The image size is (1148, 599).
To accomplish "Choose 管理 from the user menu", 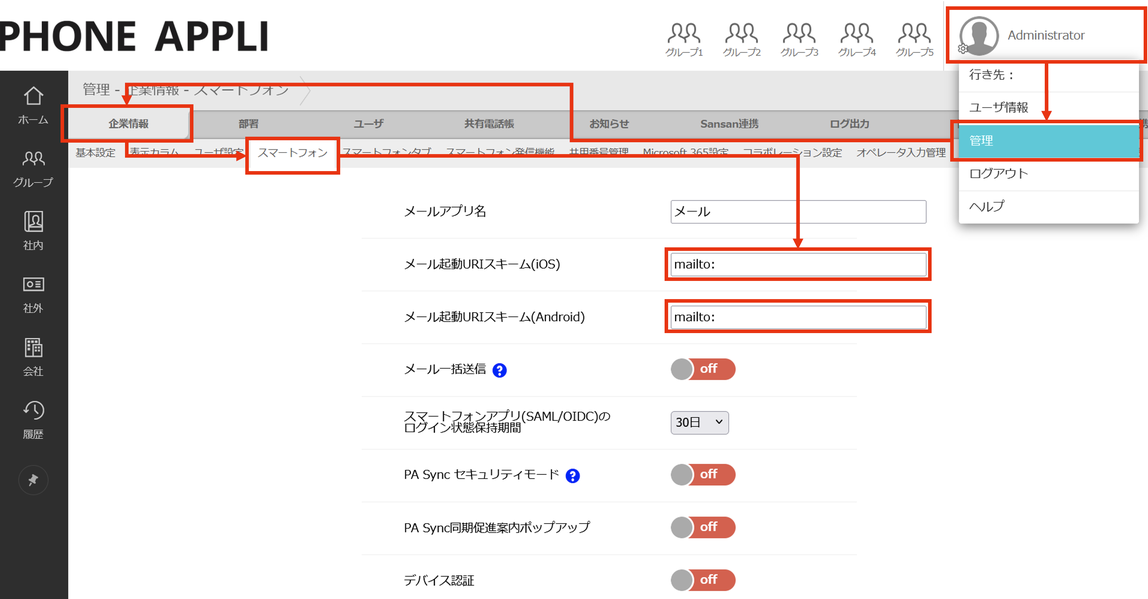I will (1048, 141).
